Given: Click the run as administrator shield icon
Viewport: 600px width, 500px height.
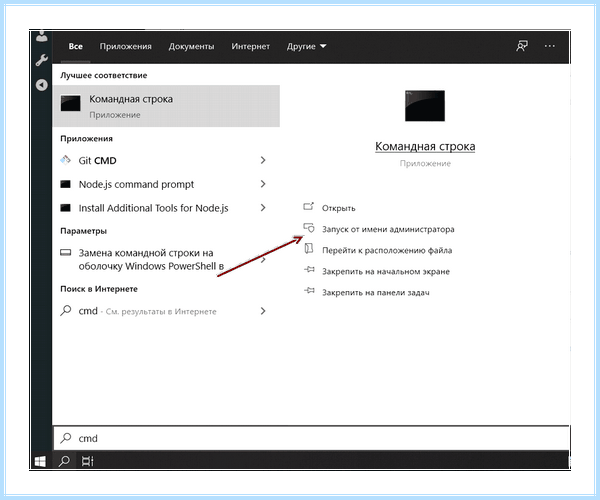Looking at the screenshot, I should point(308,228).
